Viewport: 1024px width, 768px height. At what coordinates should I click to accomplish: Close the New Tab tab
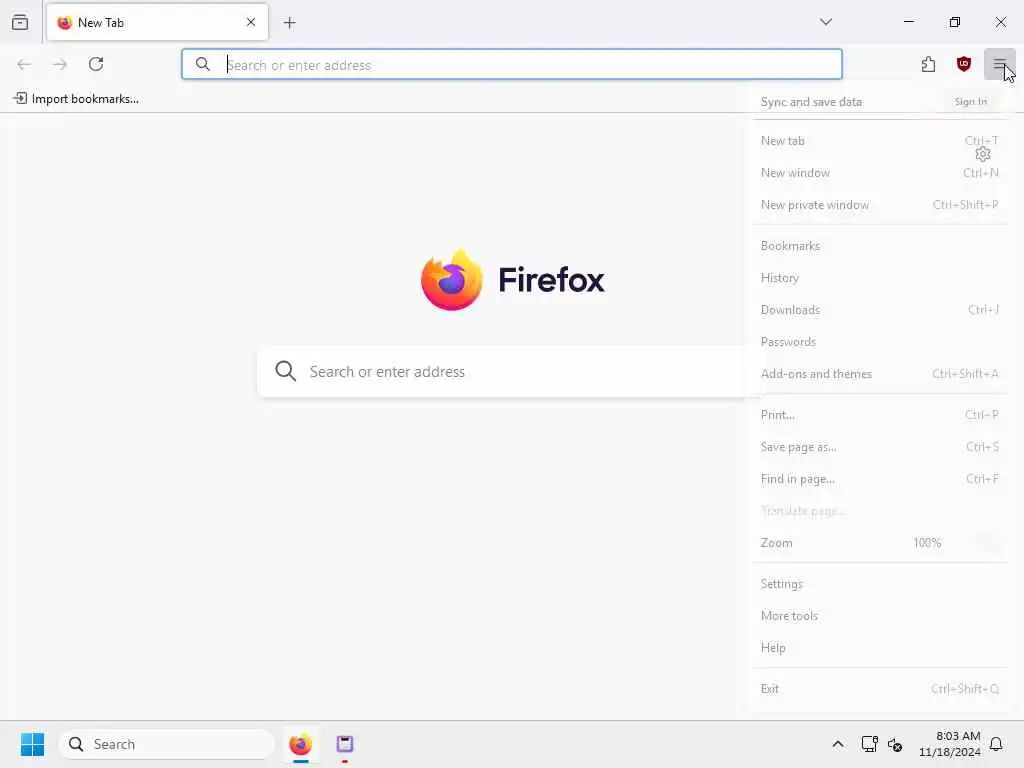click(x=251, y=22)
